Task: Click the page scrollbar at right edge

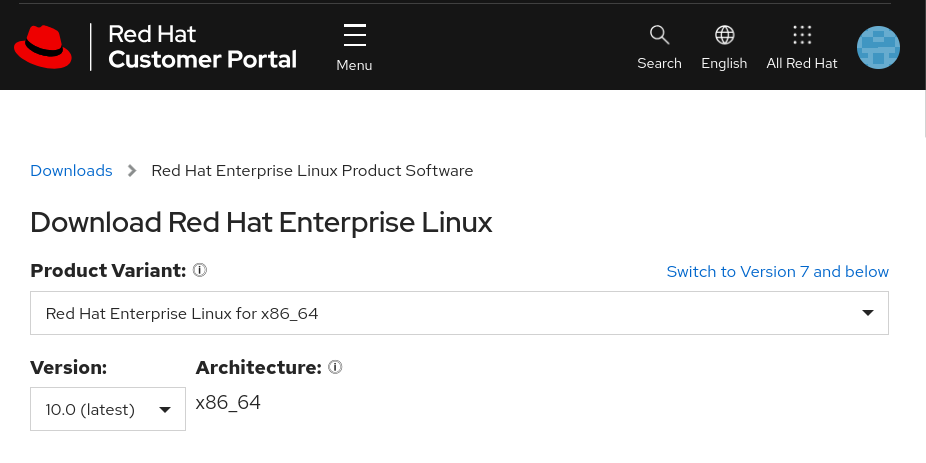Action: coord(924,112)
